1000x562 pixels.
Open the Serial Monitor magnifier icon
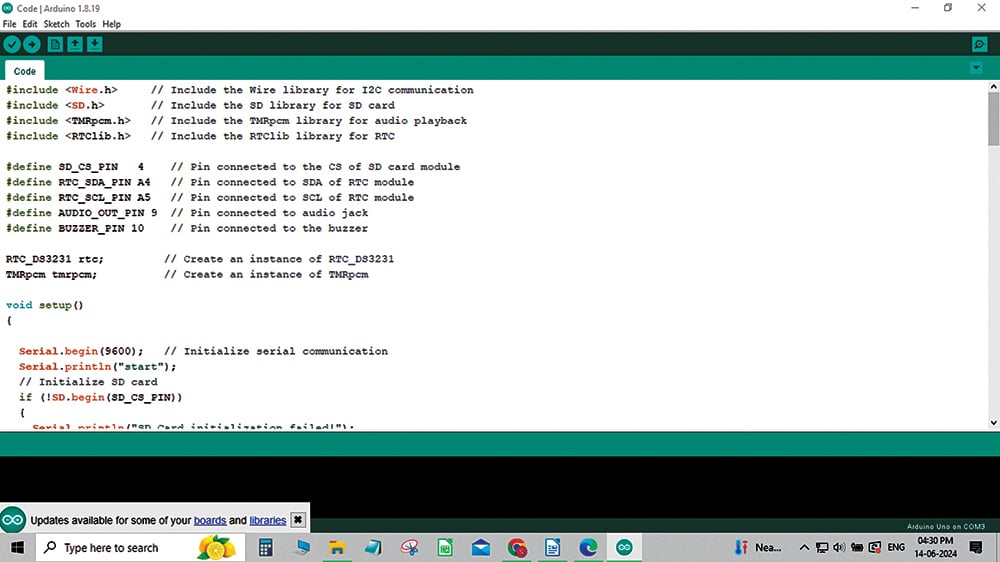(979, 44)
